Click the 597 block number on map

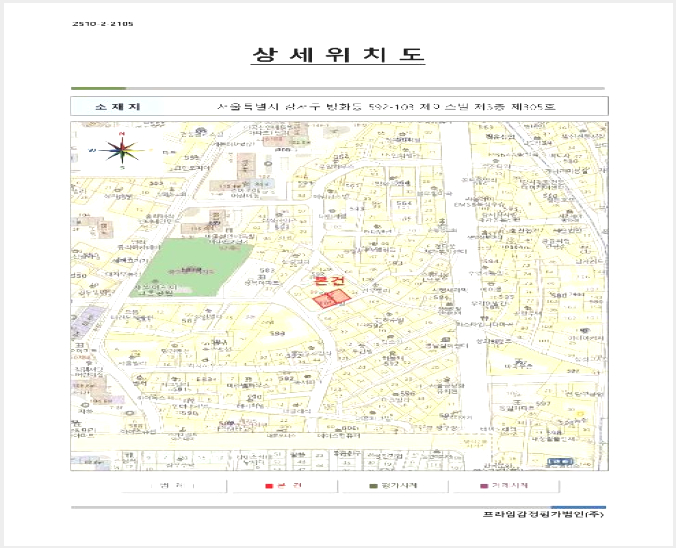[544, 404]
